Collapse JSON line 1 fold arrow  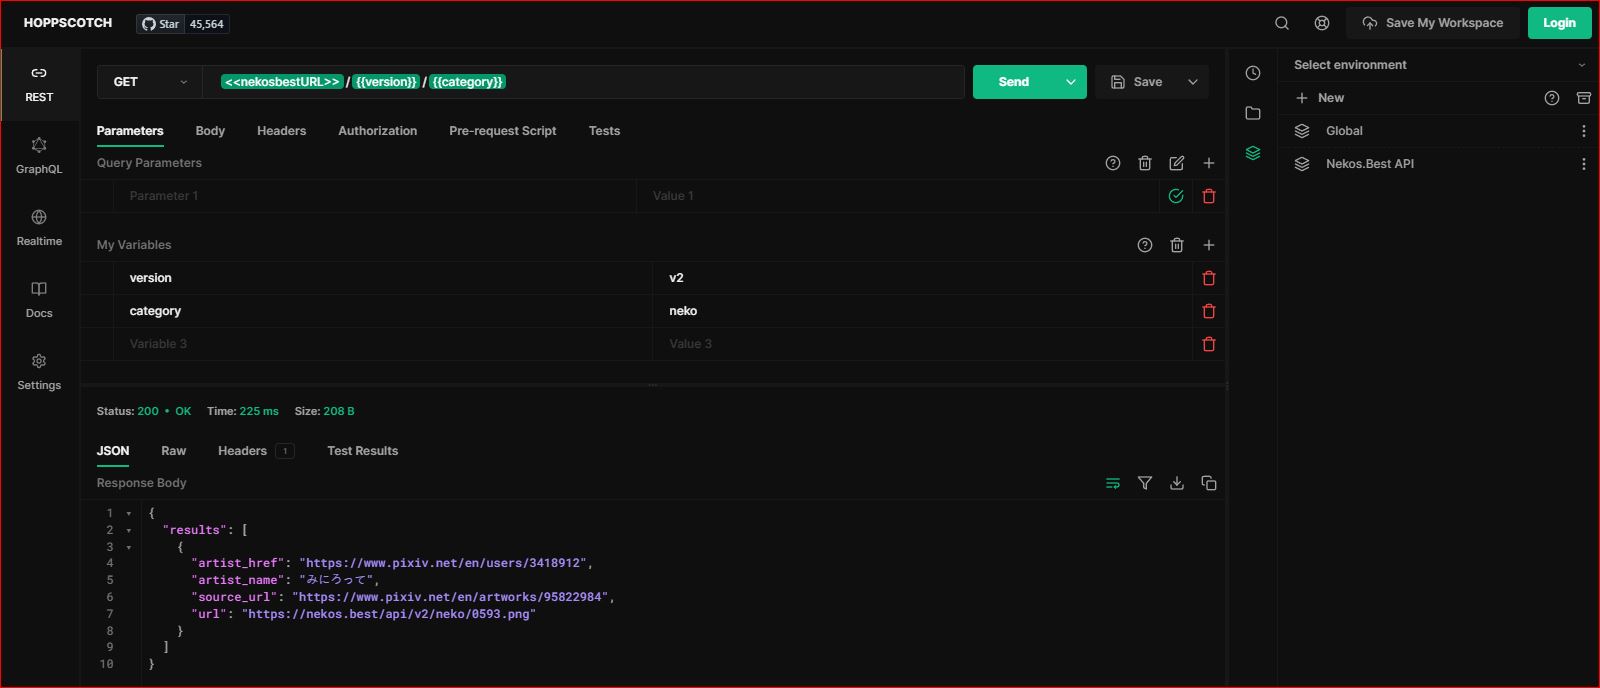click(x=129, y=514)
